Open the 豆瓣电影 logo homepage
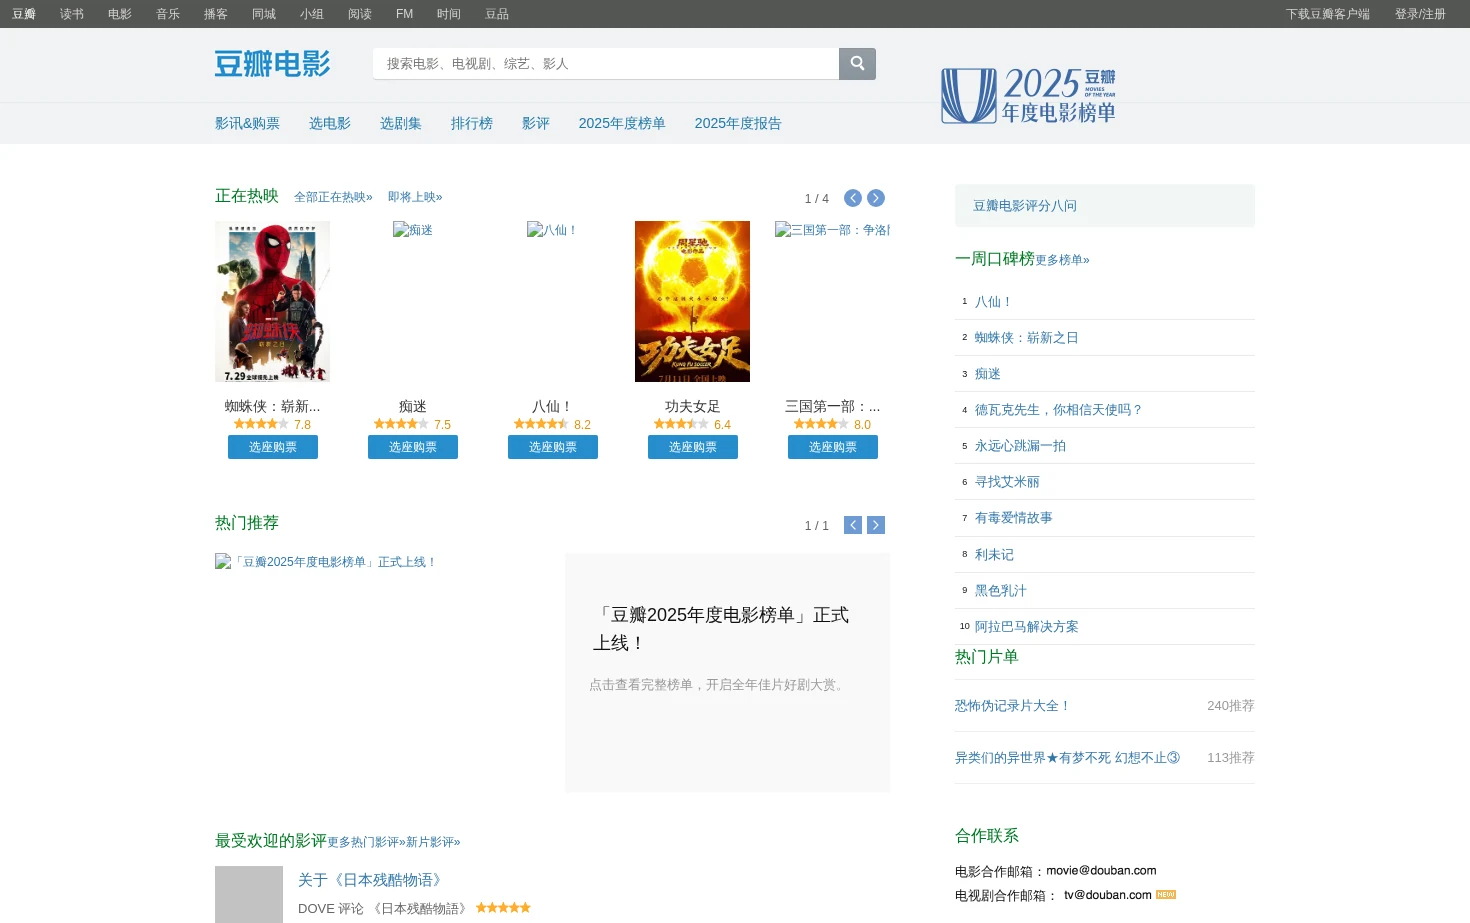Image resolution: width=1470 pixels, height=923 pixels. point(272,64)
